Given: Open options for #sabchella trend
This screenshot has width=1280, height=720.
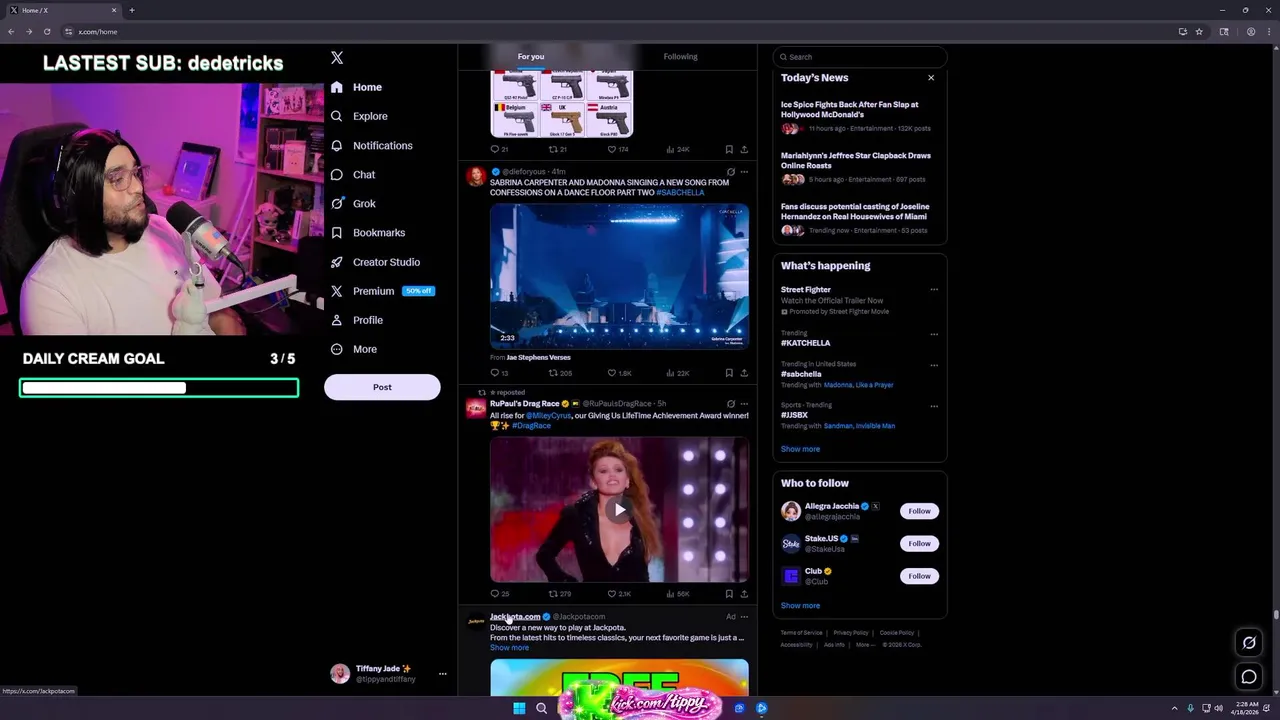Looking at the screenshot, I should point(934,365).
